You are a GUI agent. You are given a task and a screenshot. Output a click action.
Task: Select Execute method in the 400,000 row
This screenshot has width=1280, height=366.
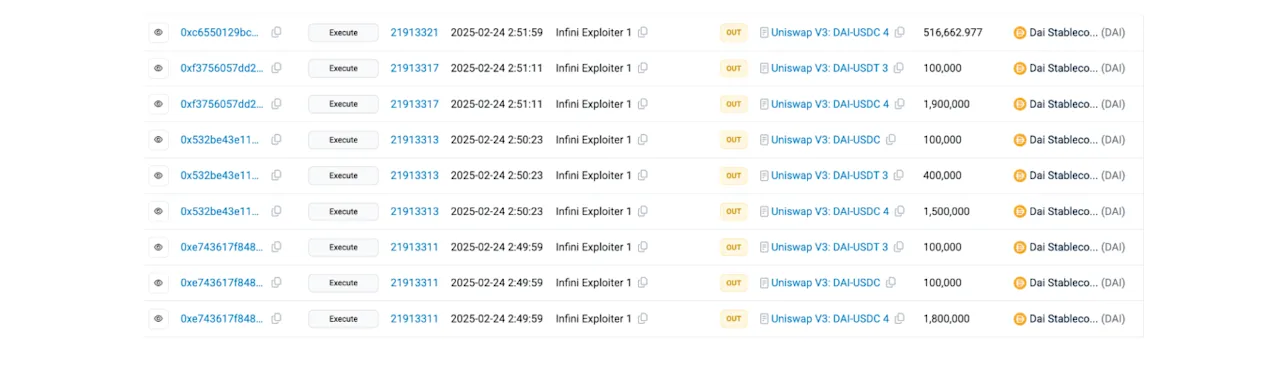[343, 175]
